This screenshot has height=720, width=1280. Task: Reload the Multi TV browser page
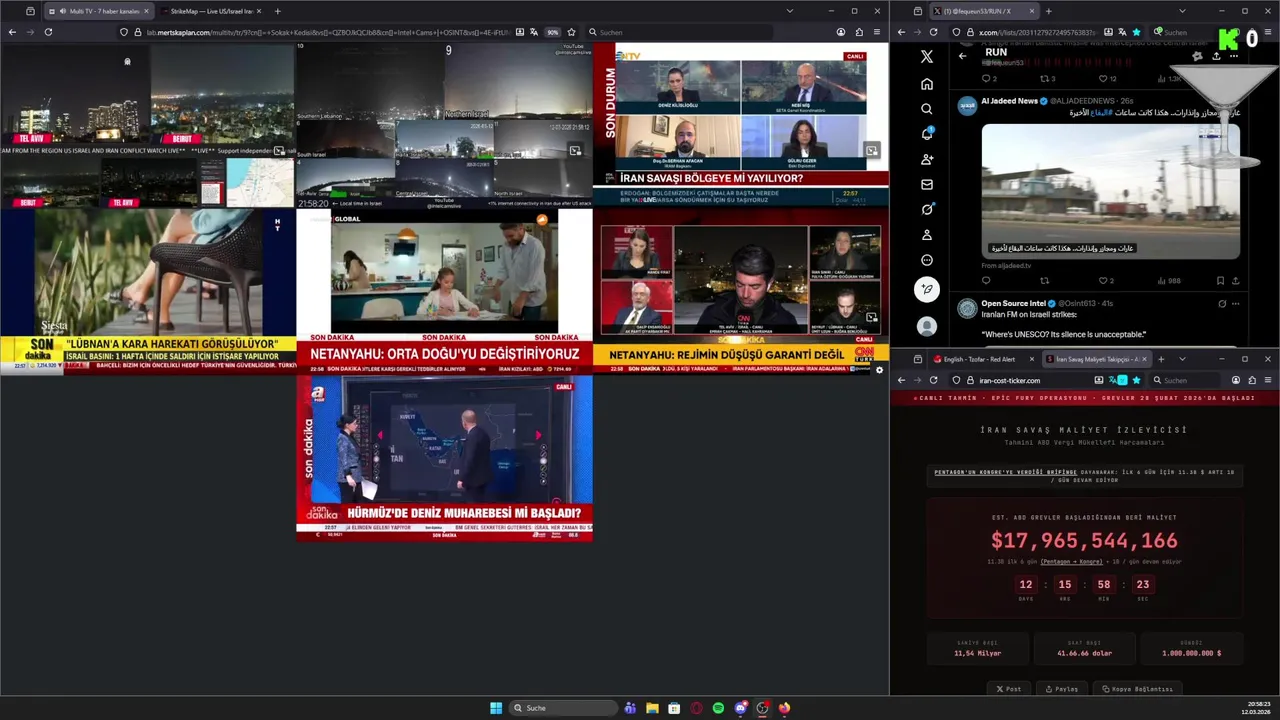click(x=48, y=32)
